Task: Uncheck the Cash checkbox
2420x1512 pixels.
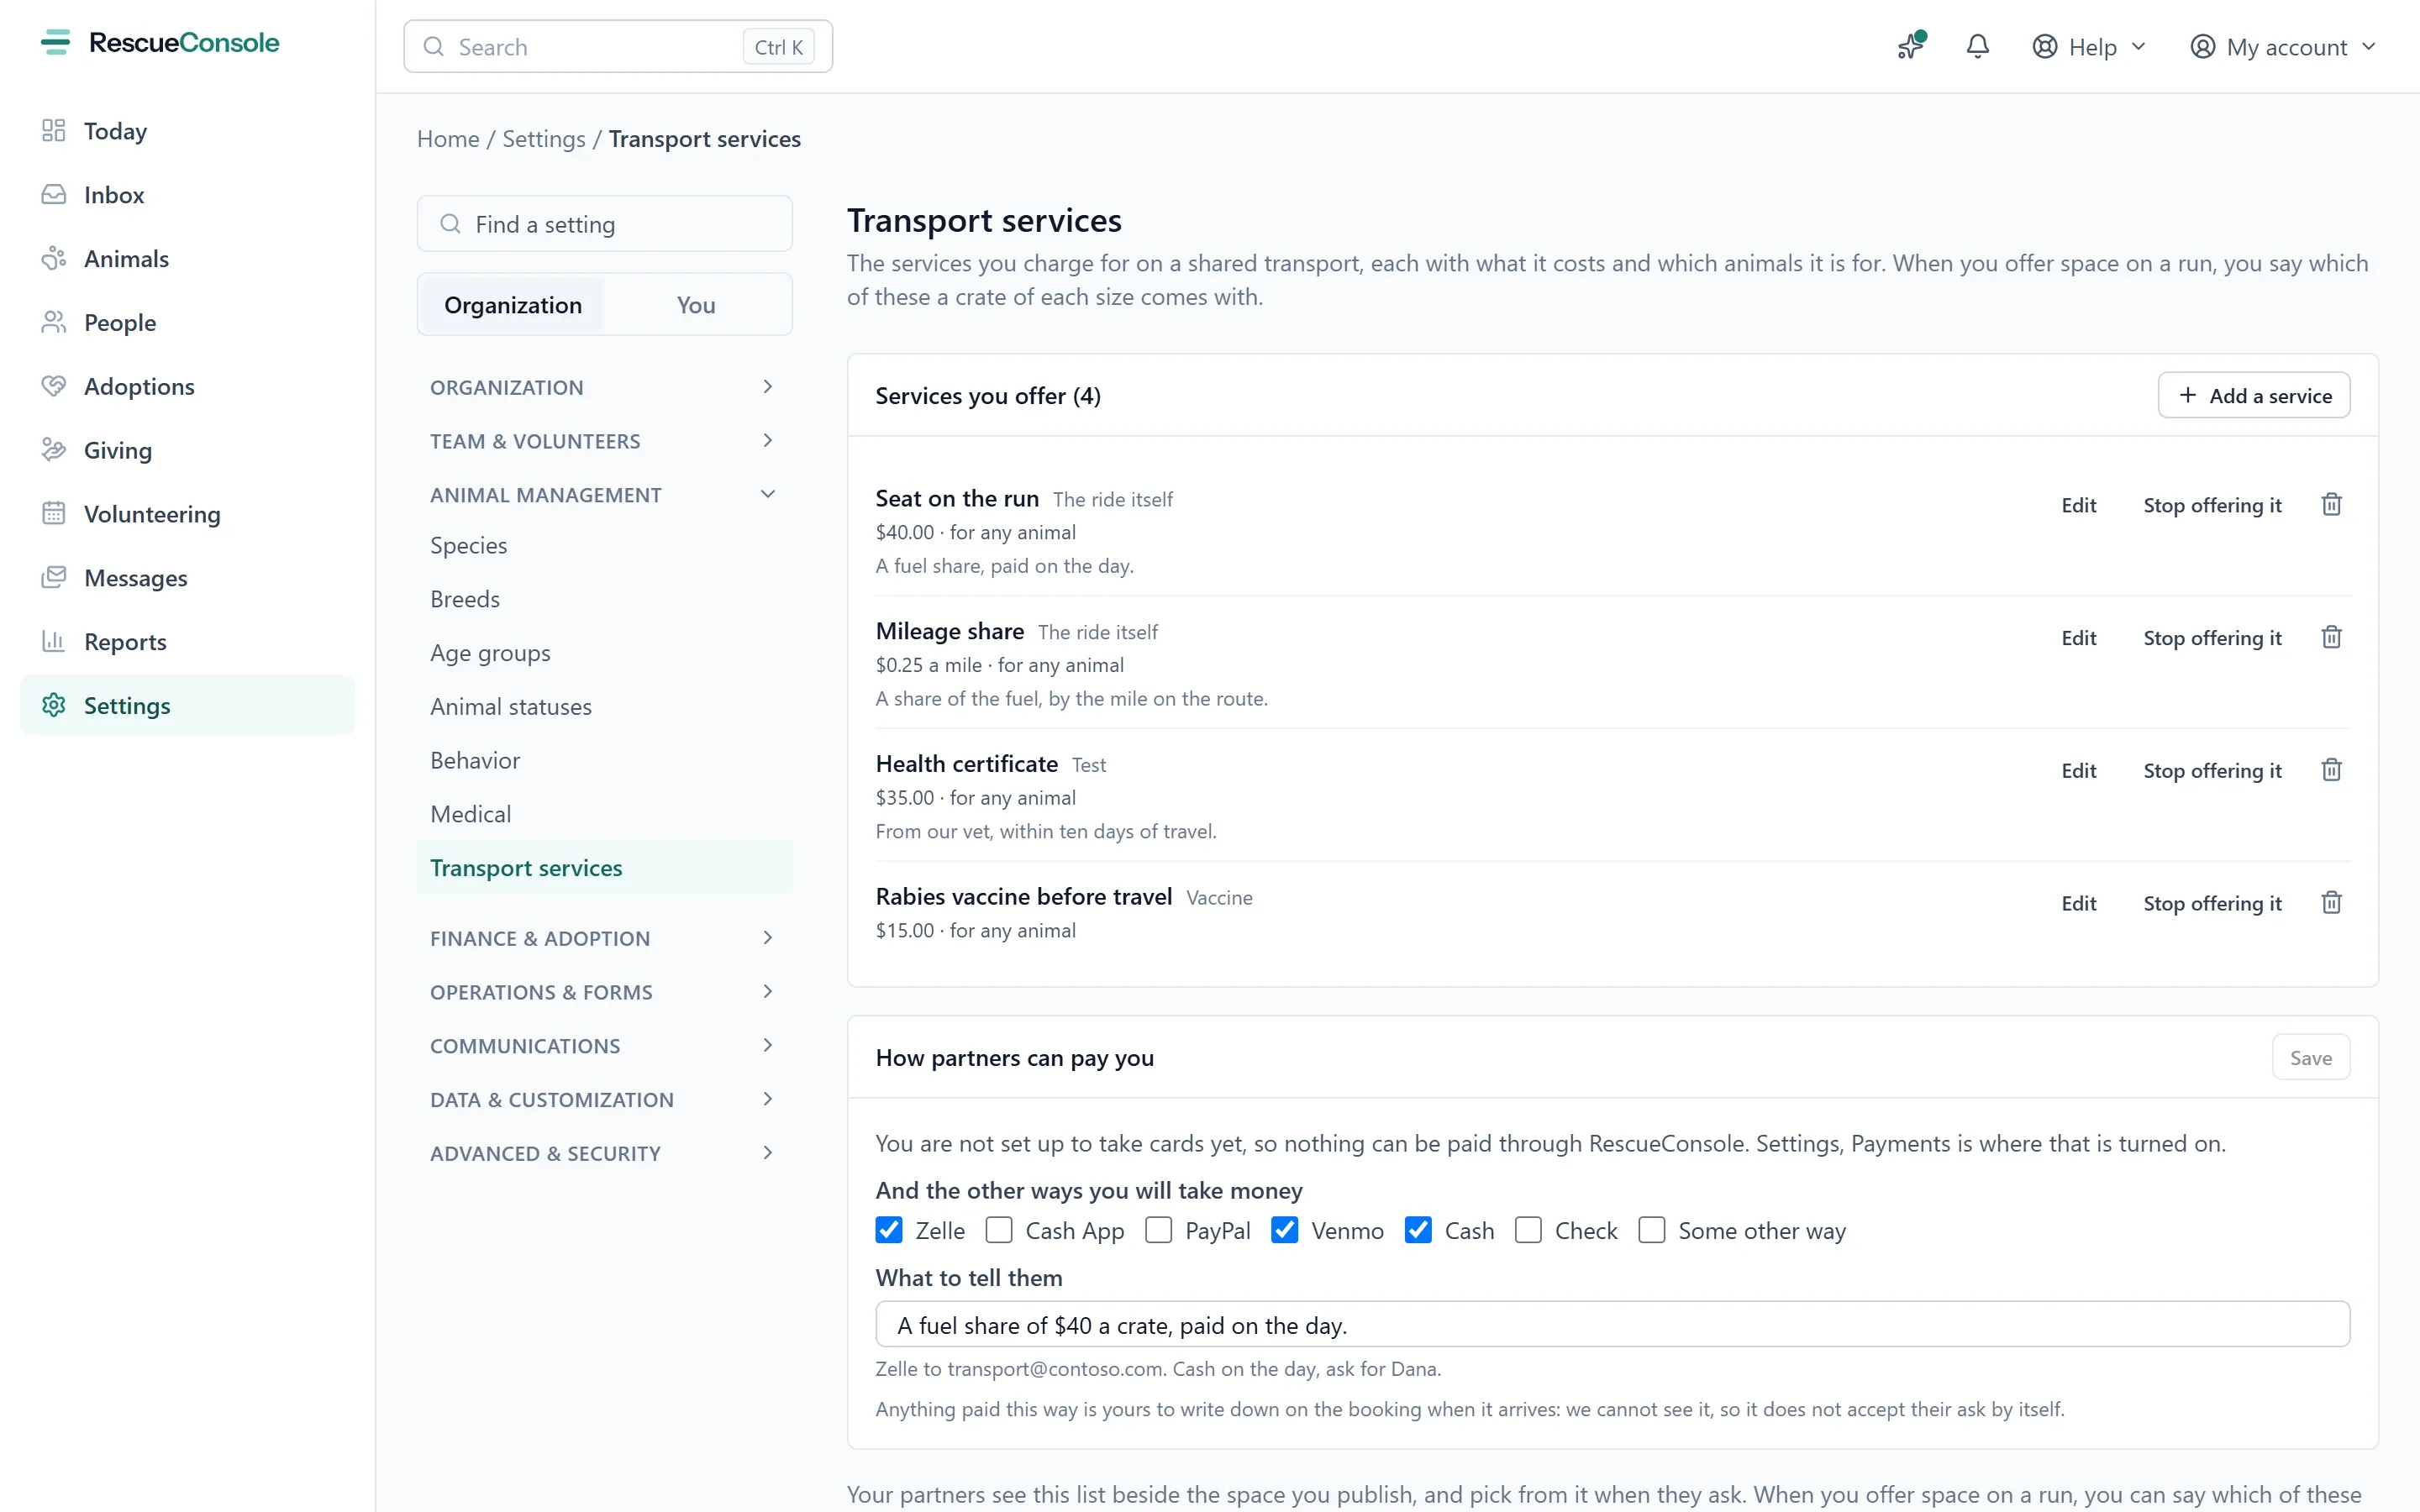Action: [x=1418, y=1230]
